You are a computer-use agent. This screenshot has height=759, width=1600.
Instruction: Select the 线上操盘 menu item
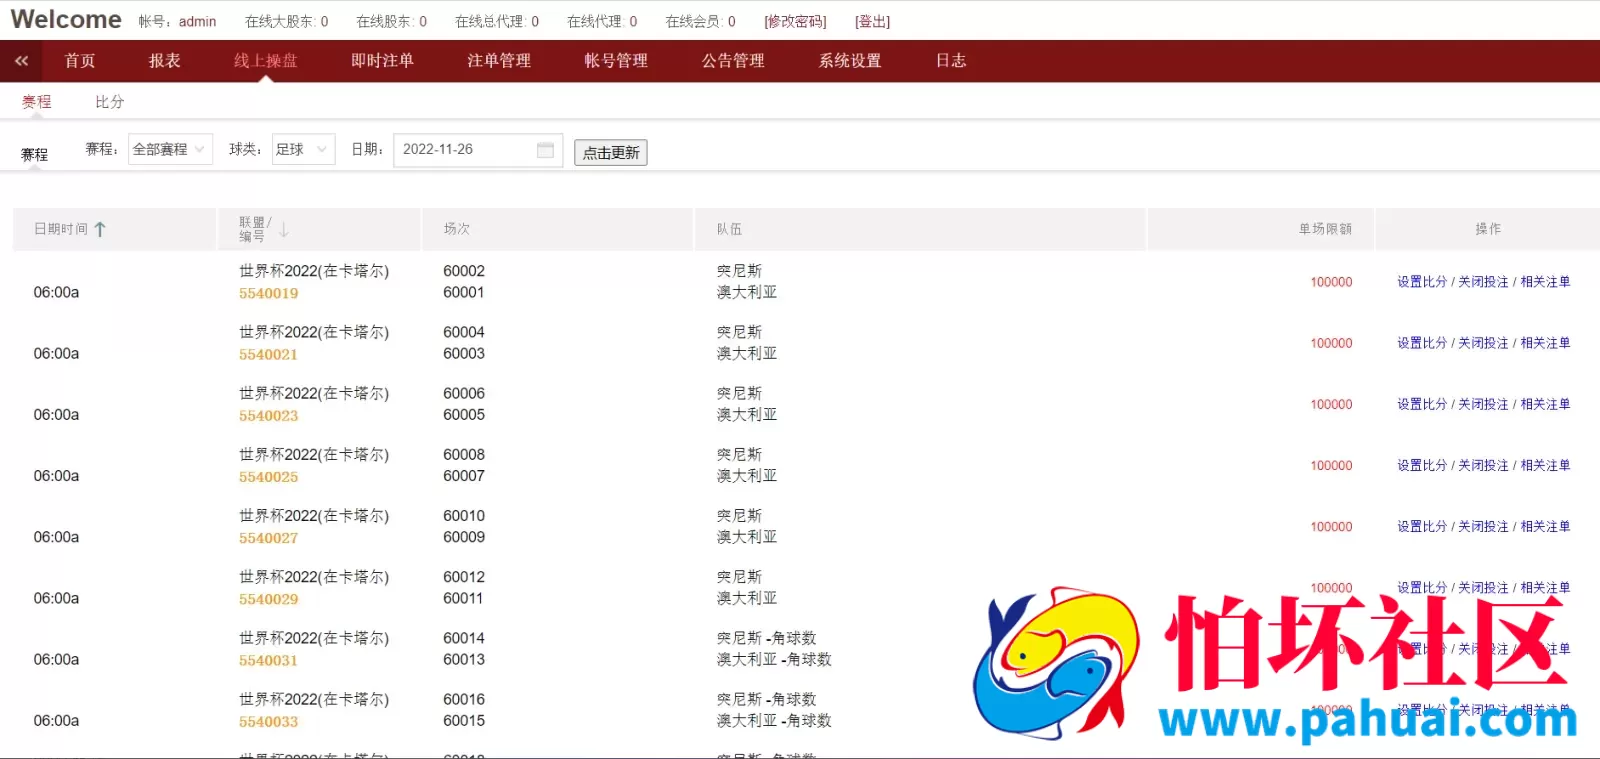click(266, 61)
